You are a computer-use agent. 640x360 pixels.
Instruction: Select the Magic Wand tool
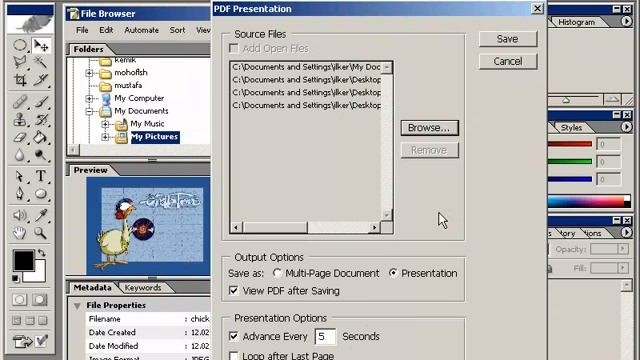[x=41, y=62]
